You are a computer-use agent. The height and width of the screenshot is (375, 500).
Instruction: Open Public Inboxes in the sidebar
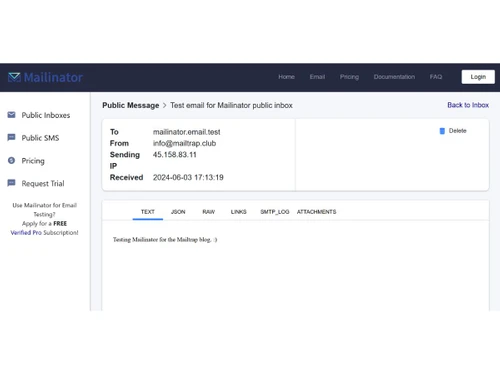click(46, 115)
